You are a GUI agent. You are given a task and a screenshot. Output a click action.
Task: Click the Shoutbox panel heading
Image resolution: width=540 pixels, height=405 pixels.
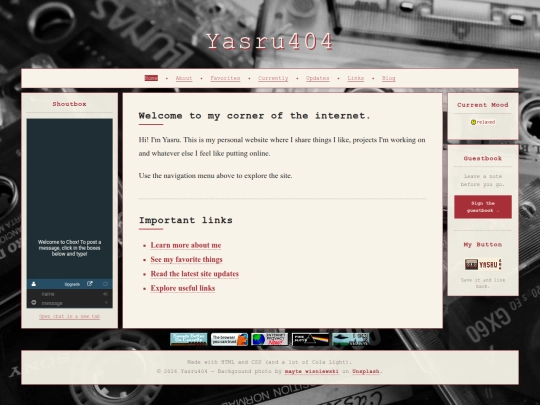(70, 104)
